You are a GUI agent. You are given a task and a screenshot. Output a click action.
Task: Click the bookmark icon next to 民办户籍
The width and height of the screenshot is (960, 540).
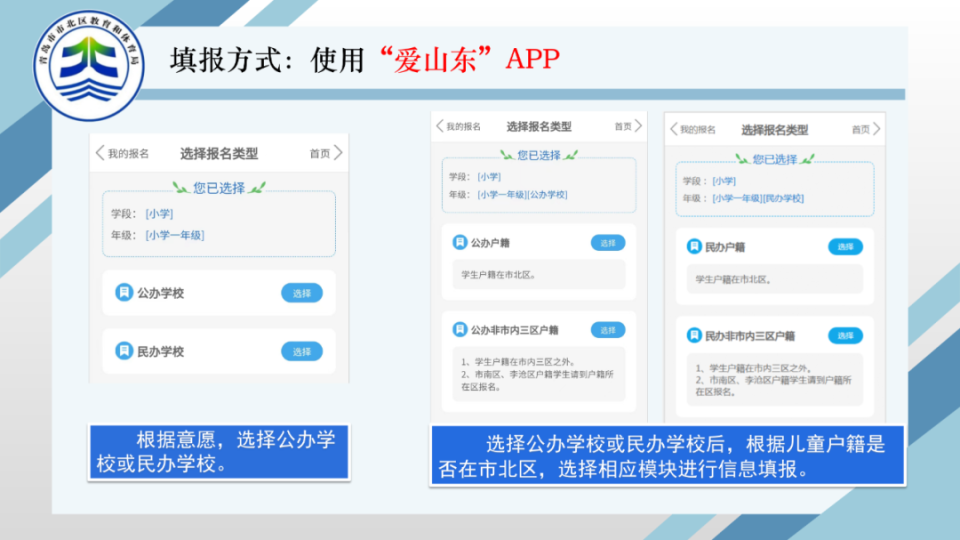click(694, 247)
